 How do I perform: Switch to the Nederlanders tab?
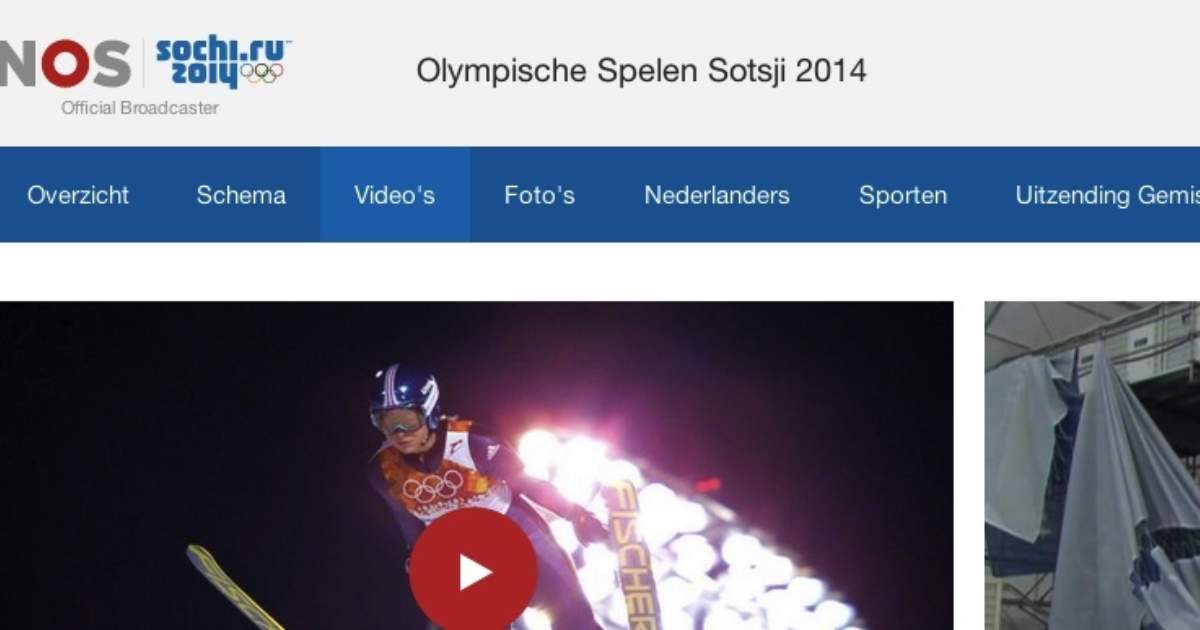pyautogui.click(x=717, y=195)
